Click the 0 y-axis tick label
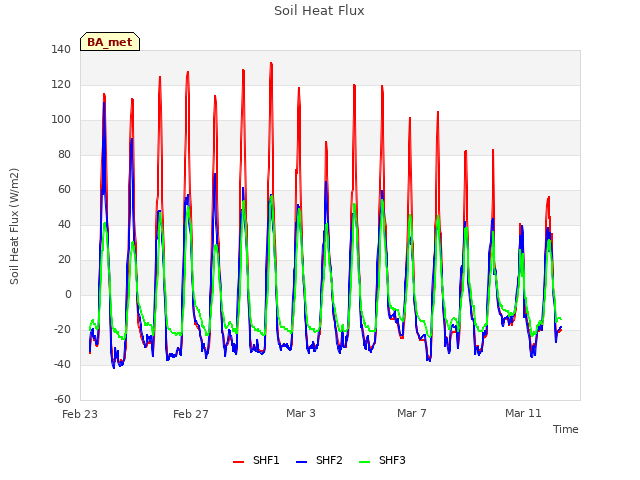 [x=68, y=294]
